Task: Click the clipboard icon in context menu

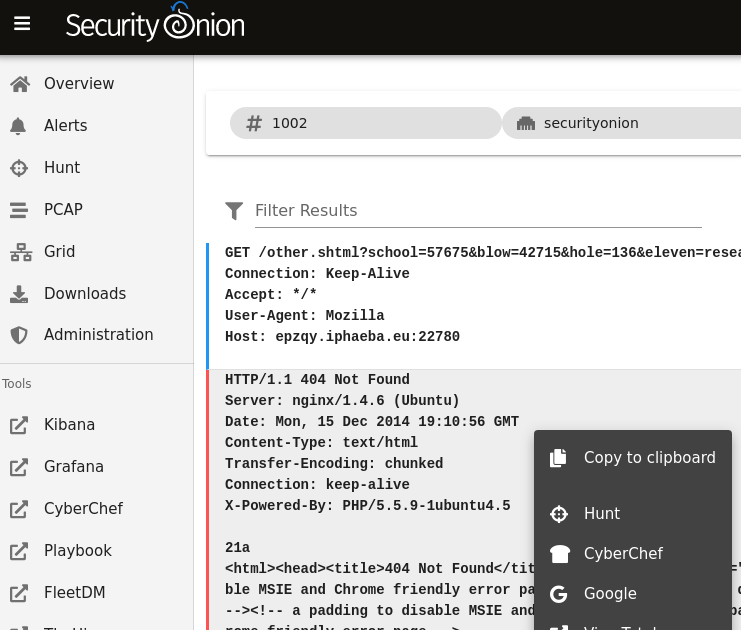Action: 559,458
